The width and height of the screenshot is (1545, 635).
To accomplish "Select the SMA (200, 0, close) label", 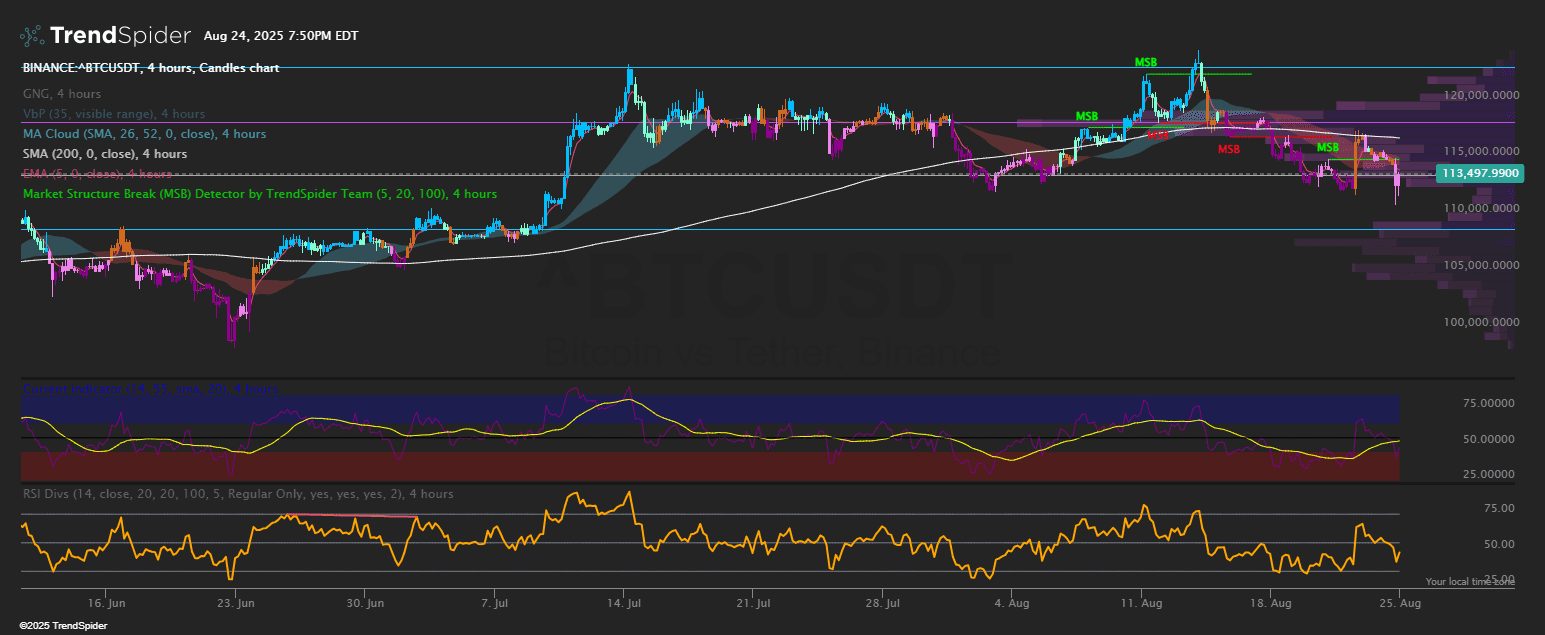I will [105, 154].
